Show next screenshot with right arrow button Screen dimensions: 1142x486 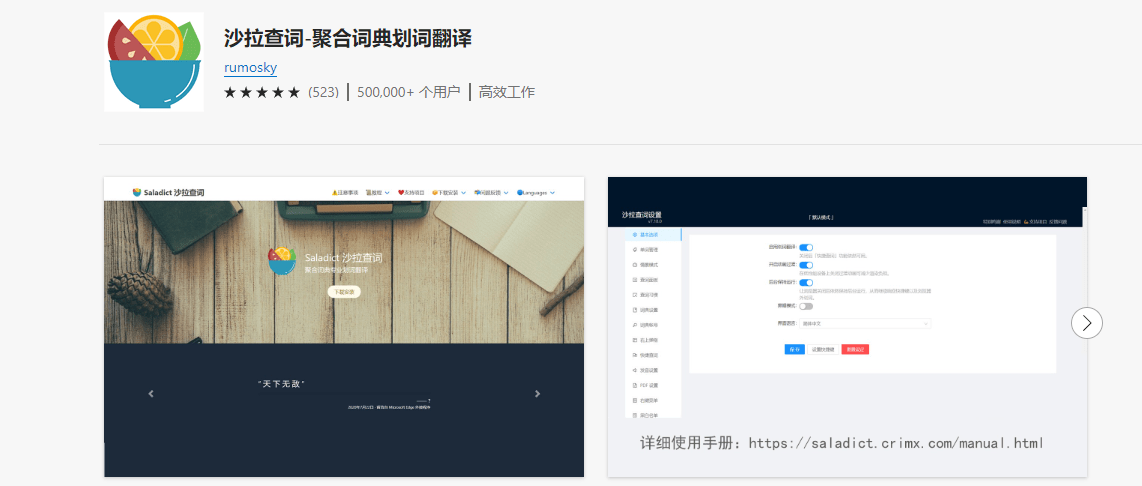click(x=1087, y=323)
